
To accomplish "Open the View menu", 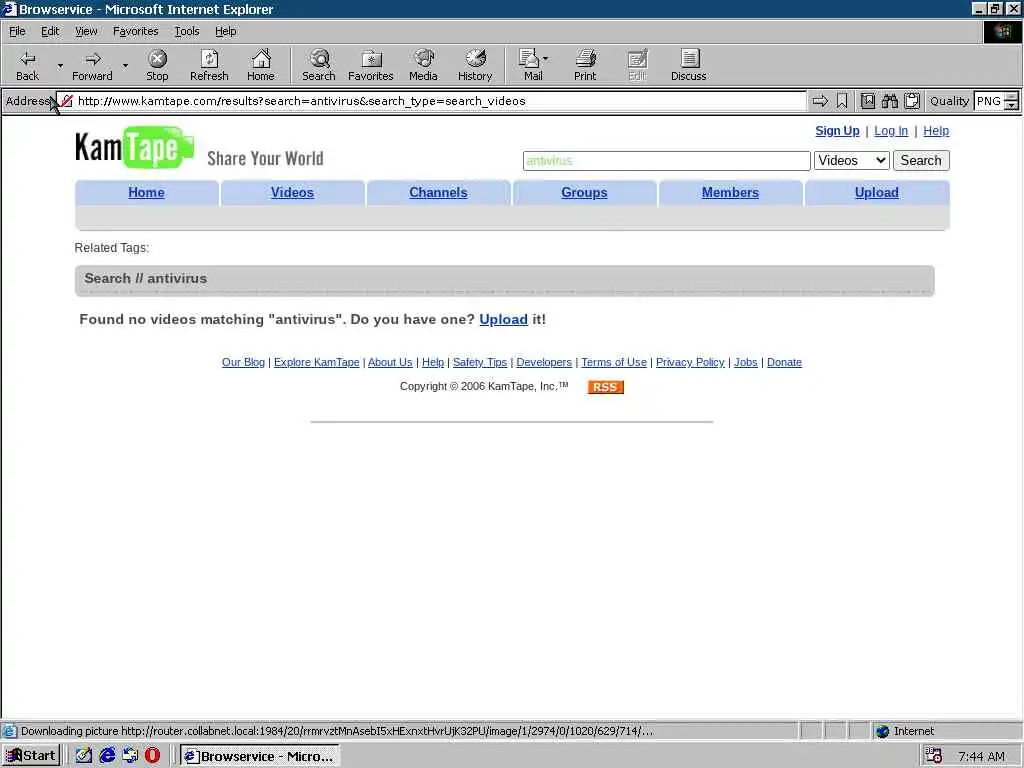I will click(x=86, y=31).
